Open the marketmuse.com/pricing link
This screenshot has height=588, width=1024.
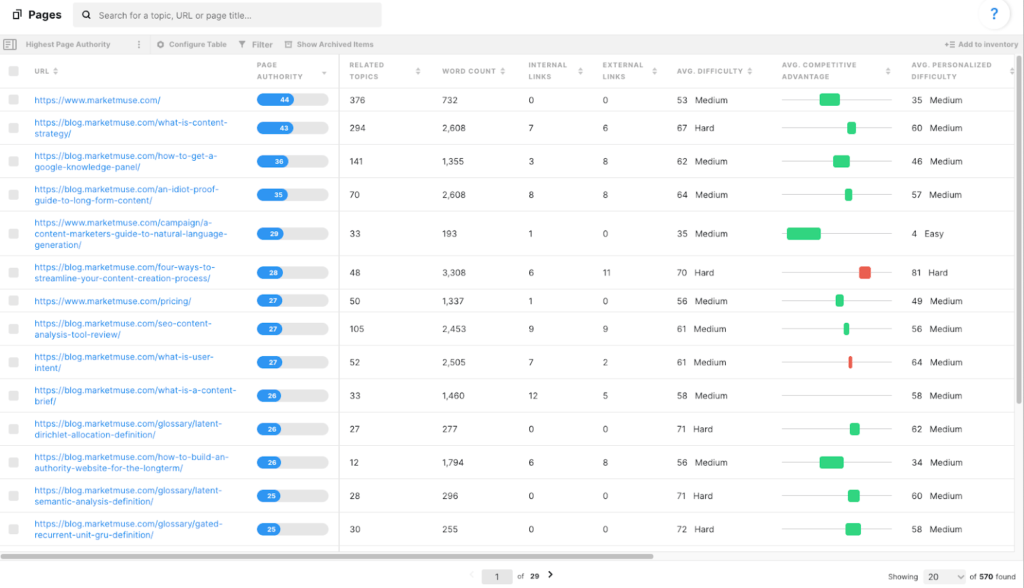tap(112, 301)
